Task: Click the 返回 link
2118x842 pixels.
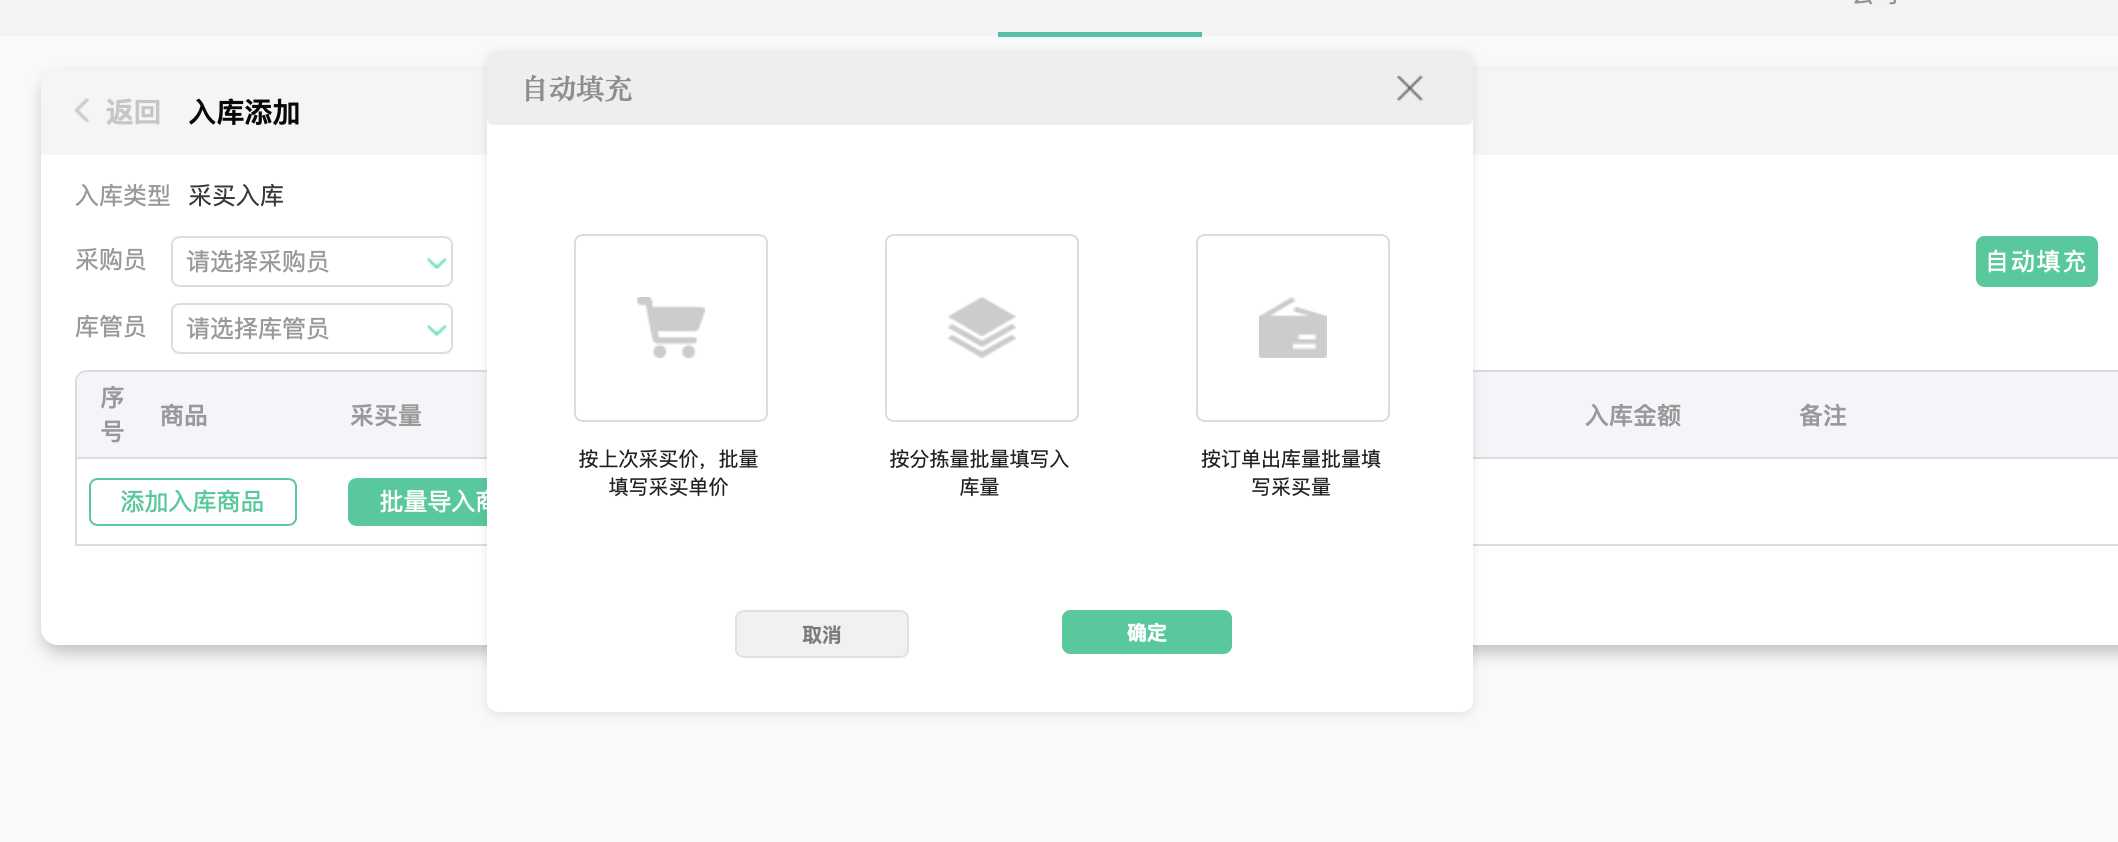Action: click(133, 112)
